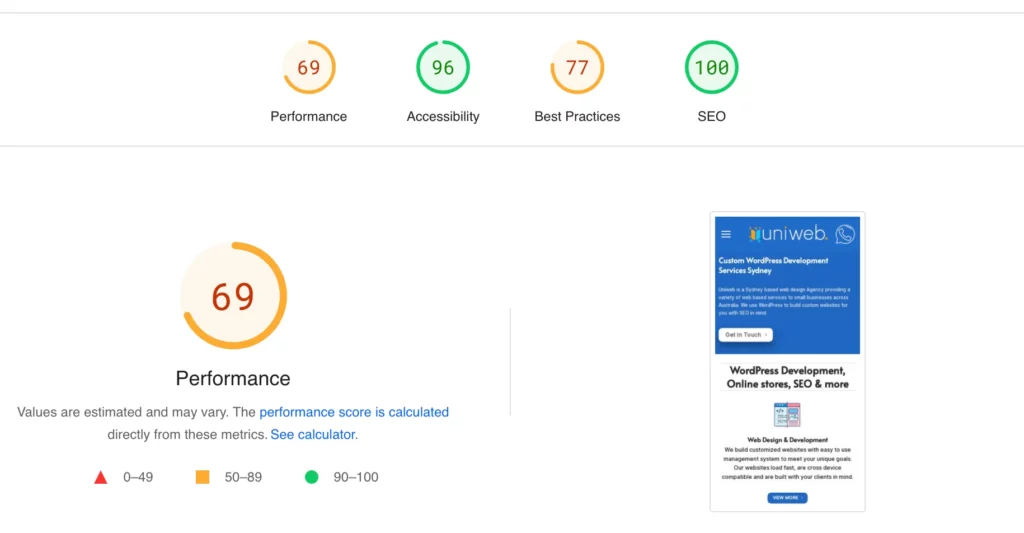Image resolution: width=1024 pixels, height=533 pixels.
Task: Click the orange square 50–89 legend swatch
Action: point(202,477)
